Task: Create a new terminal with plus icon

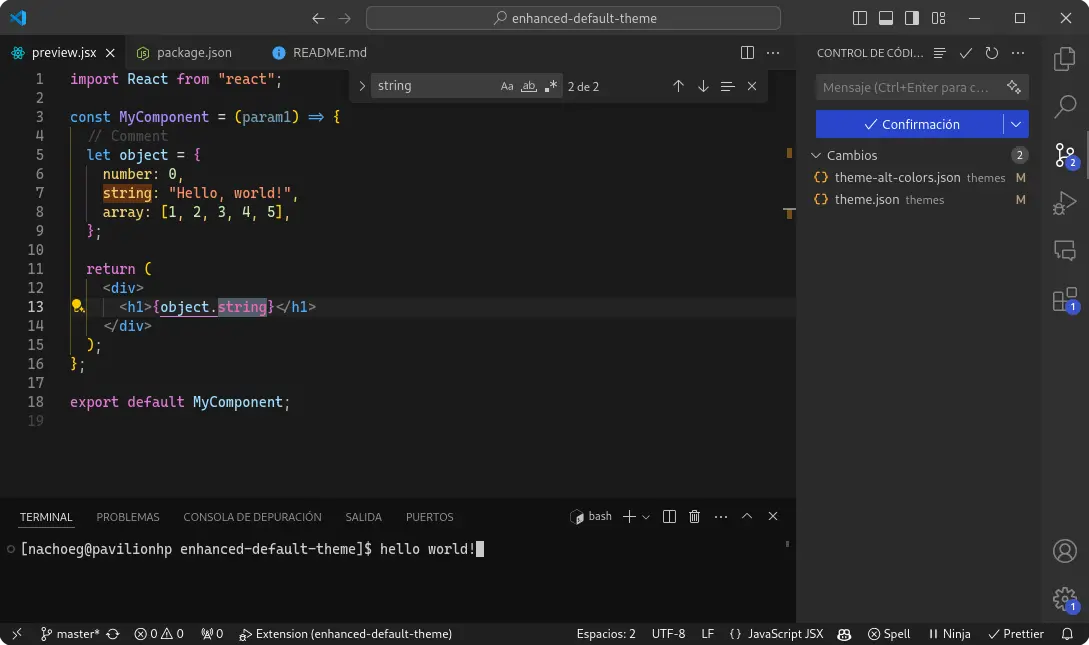Action: (629, 517)
